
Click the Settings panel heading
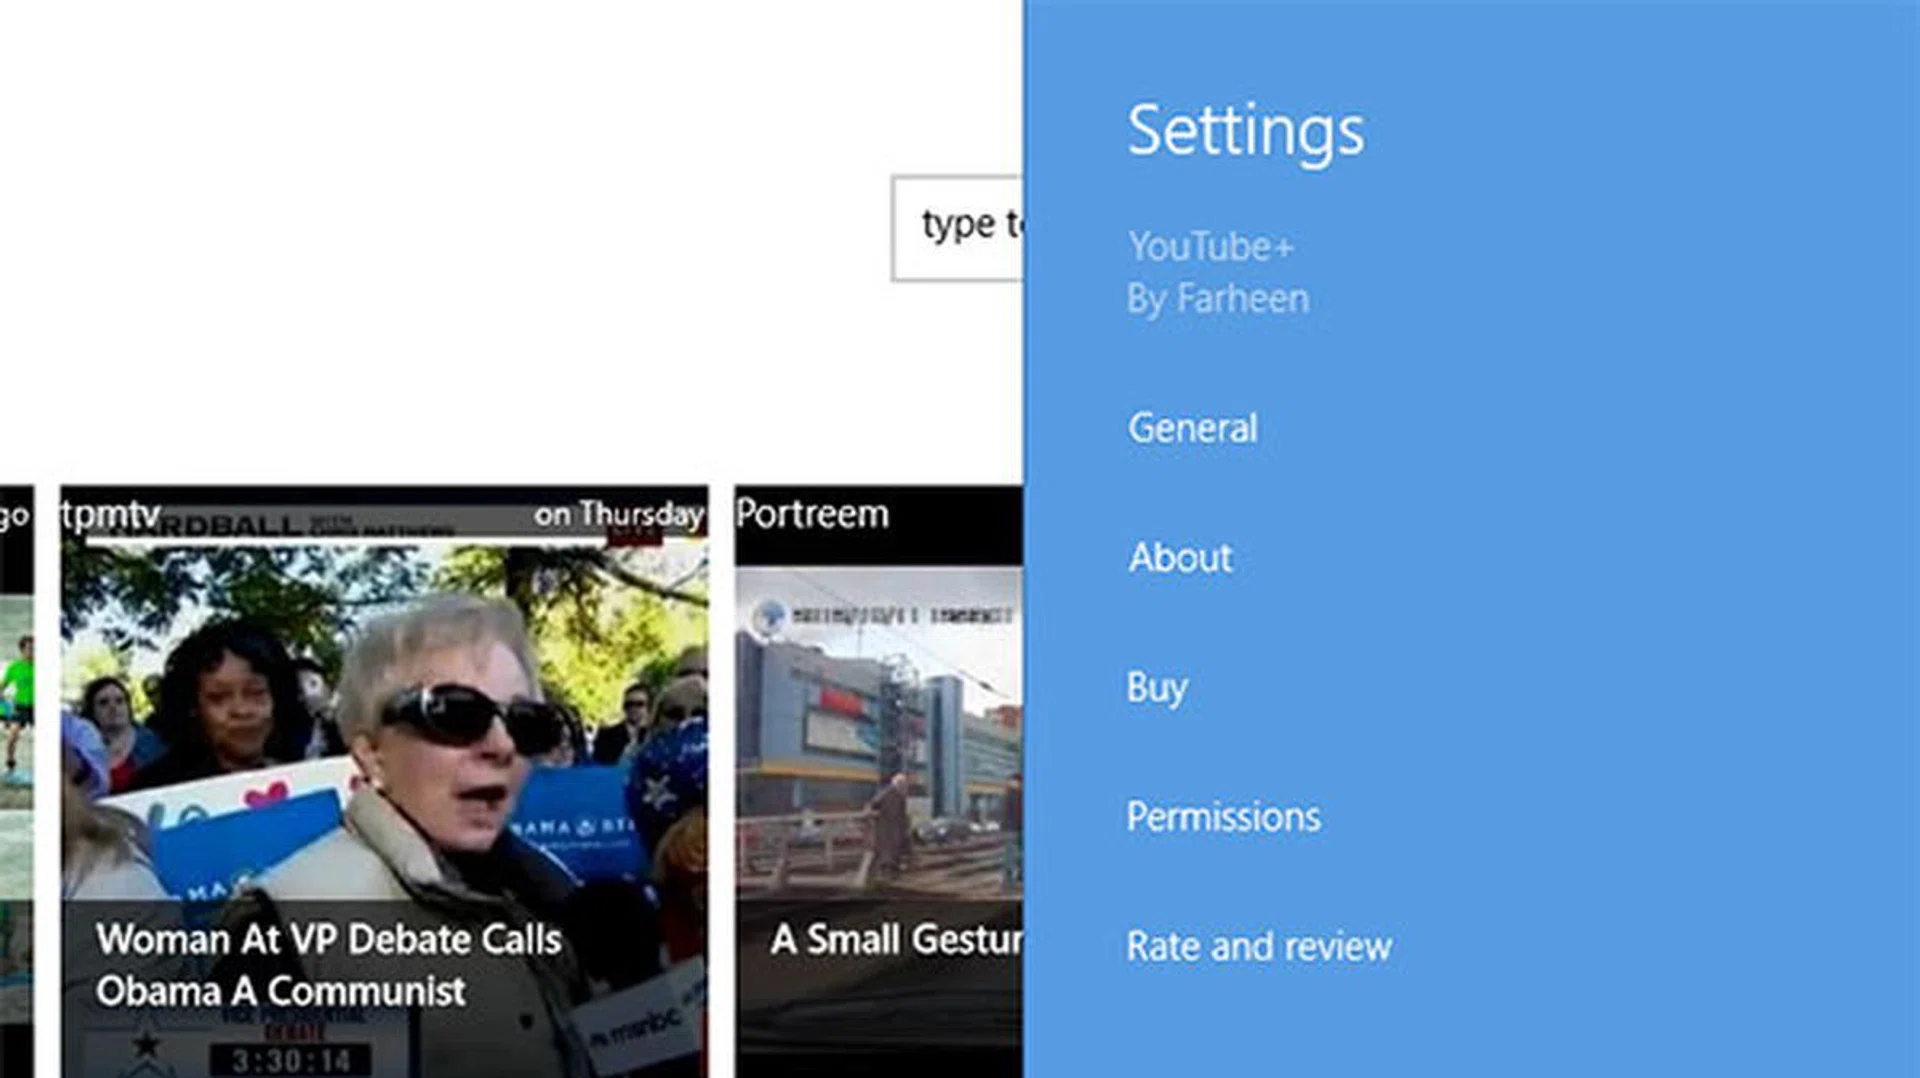1245,131
